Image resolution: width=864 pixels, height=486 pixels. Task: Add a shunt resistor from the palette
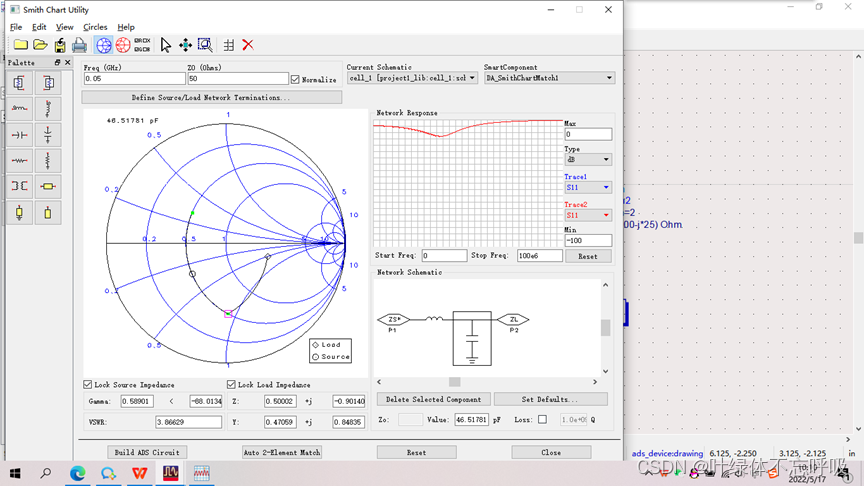coord(48,160)
